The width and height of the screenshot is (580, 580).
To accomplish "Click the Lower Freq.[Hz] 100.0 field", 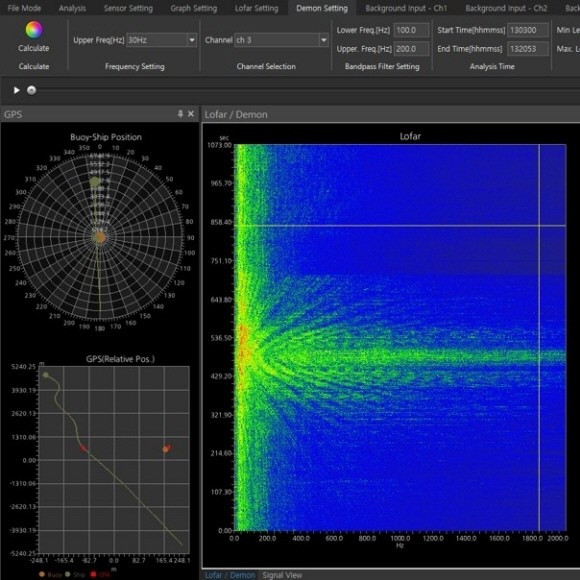I will [411, 30].
